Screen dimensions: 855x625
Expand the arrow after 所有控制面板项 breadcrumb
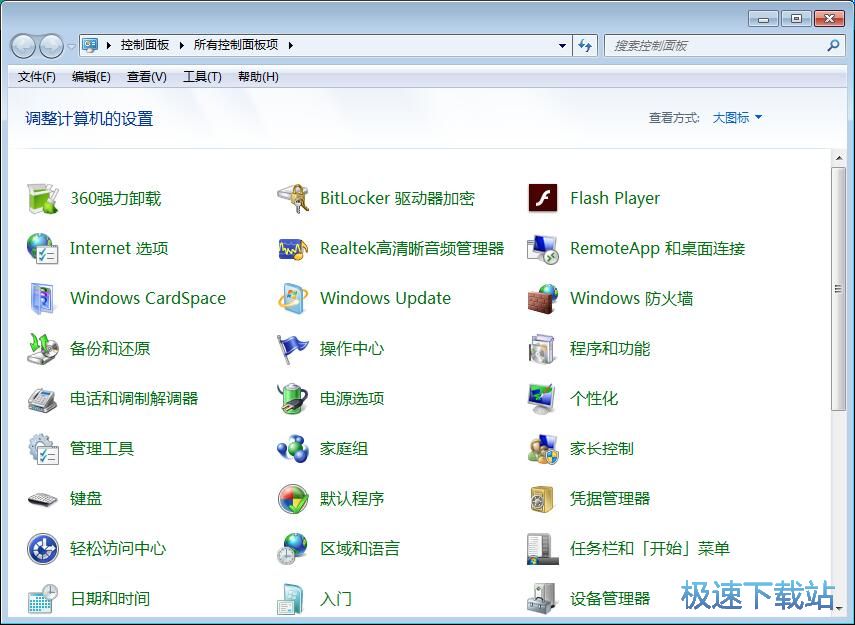pos(291,45)
